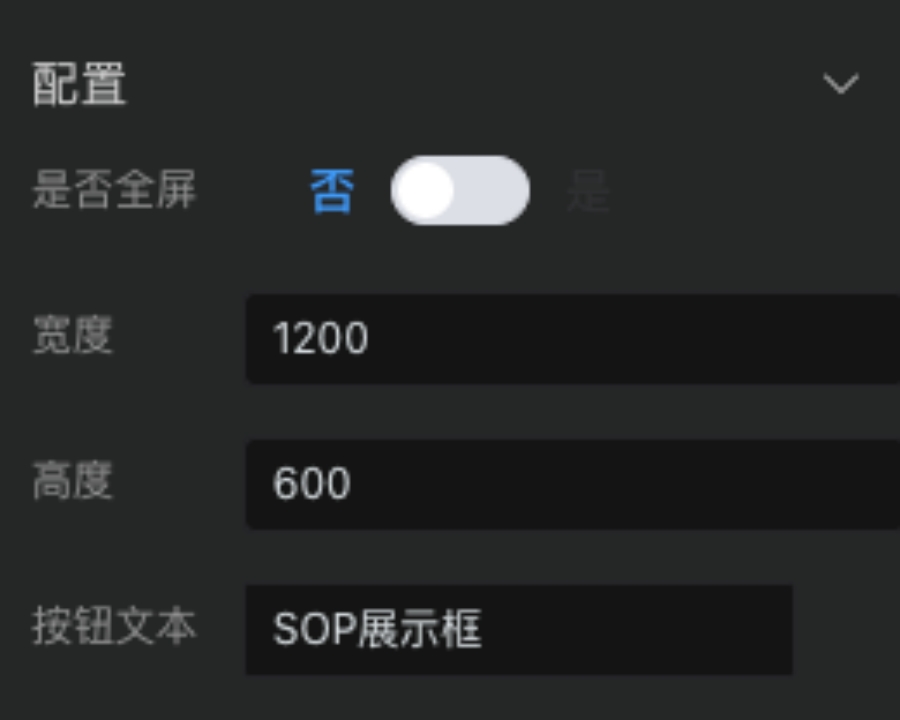The height and width of the screenshot is (720, 900).
Task: Click the SOP展示框 text value
Action: (x=377, y=630)
